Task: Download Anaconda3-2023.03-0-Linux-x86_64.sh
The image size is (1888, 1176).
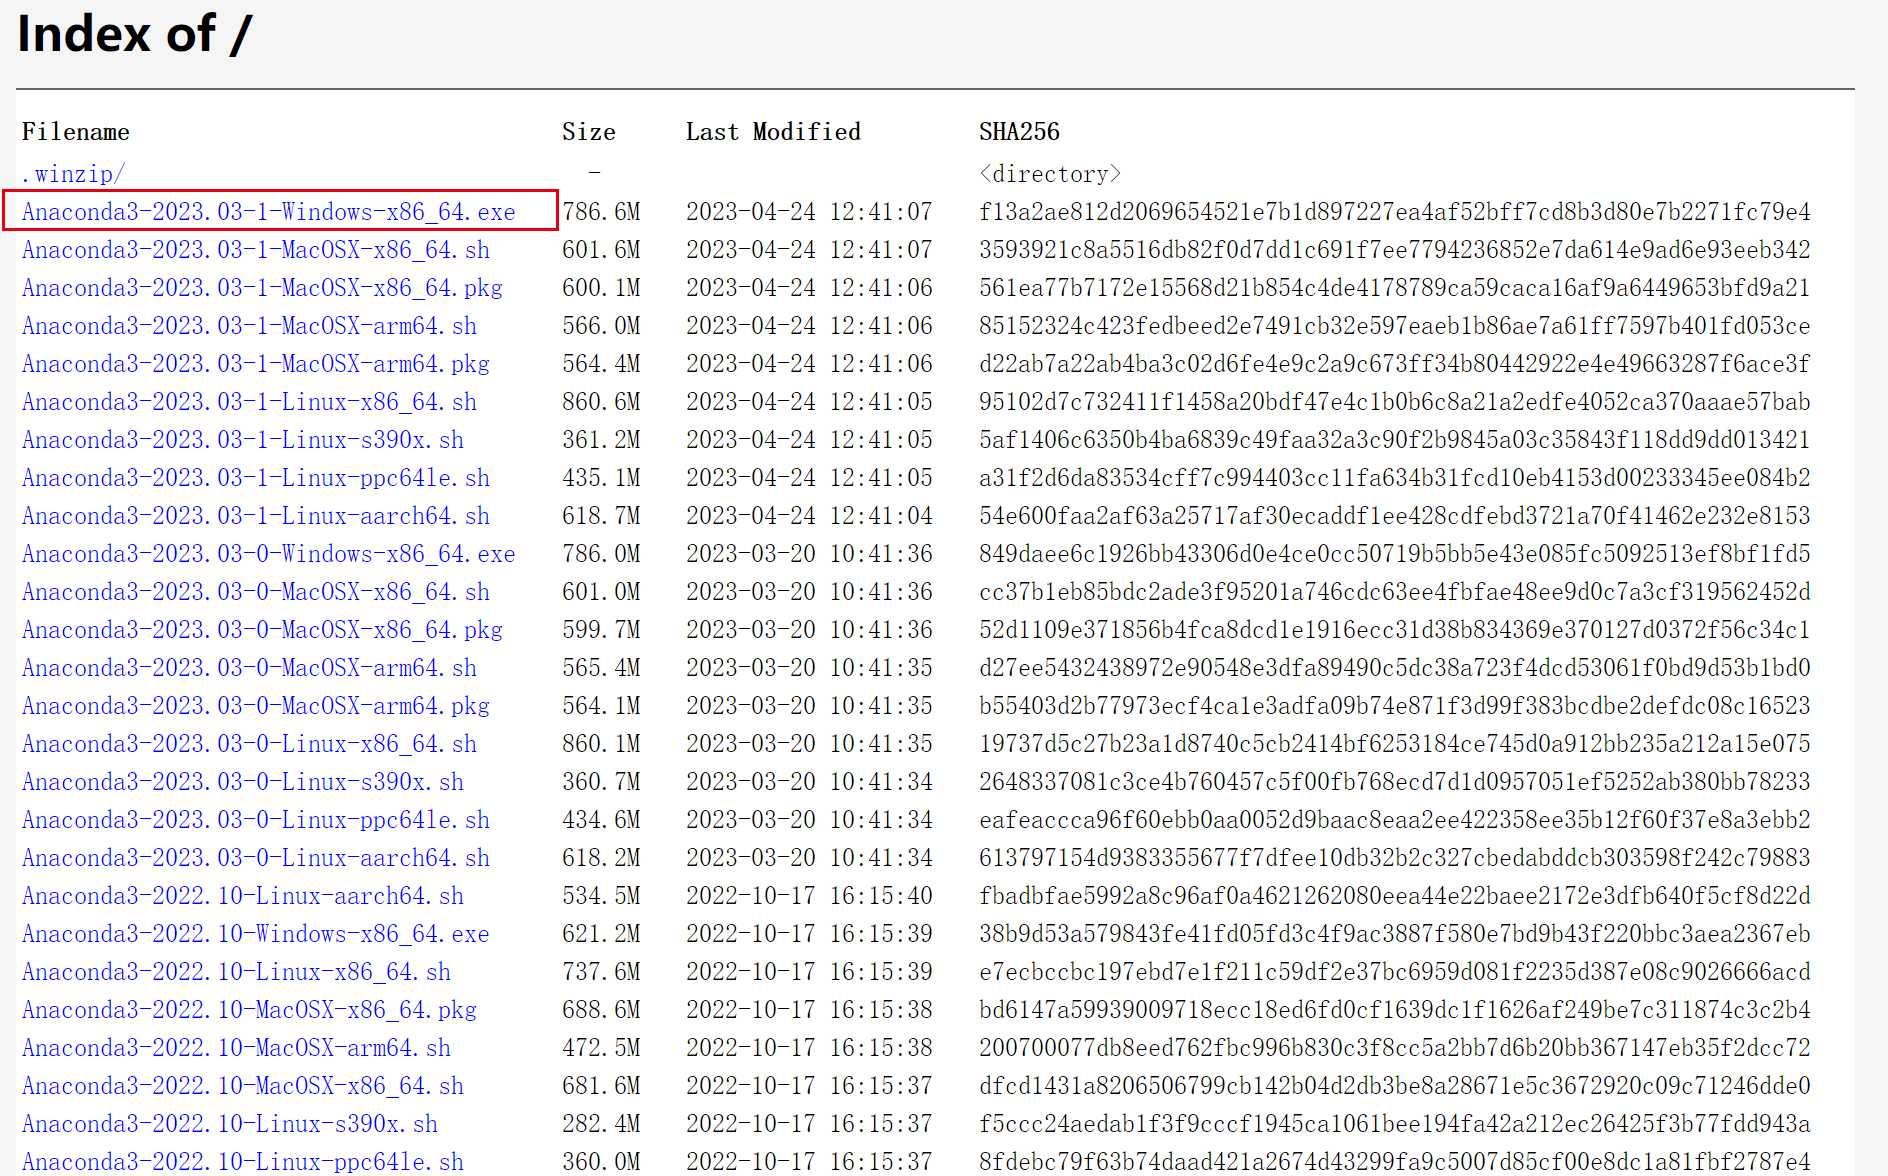Action: pos(249,744)
